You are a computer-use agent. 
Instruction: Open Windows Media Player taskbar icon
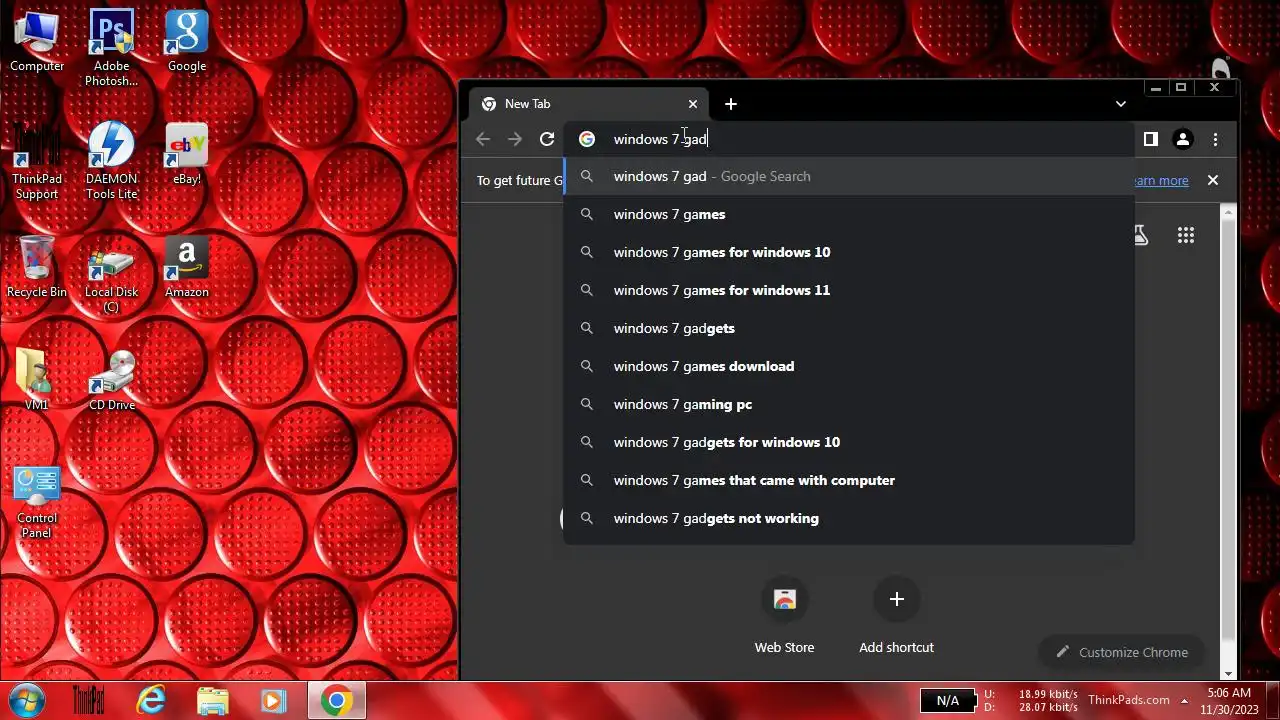pos(273,700)
